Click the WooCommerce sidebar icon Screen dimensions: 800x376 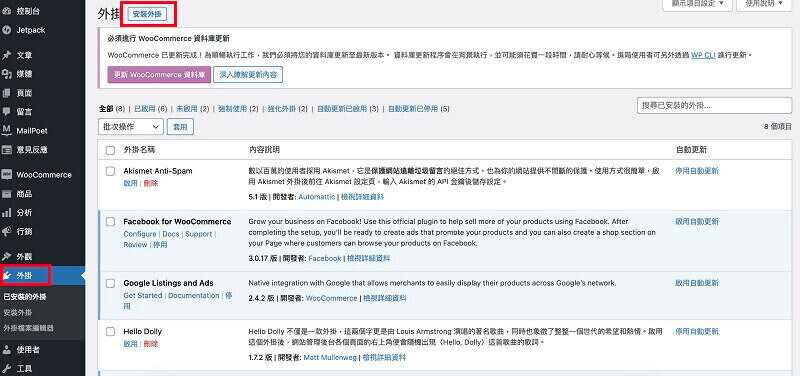(7, 174)
